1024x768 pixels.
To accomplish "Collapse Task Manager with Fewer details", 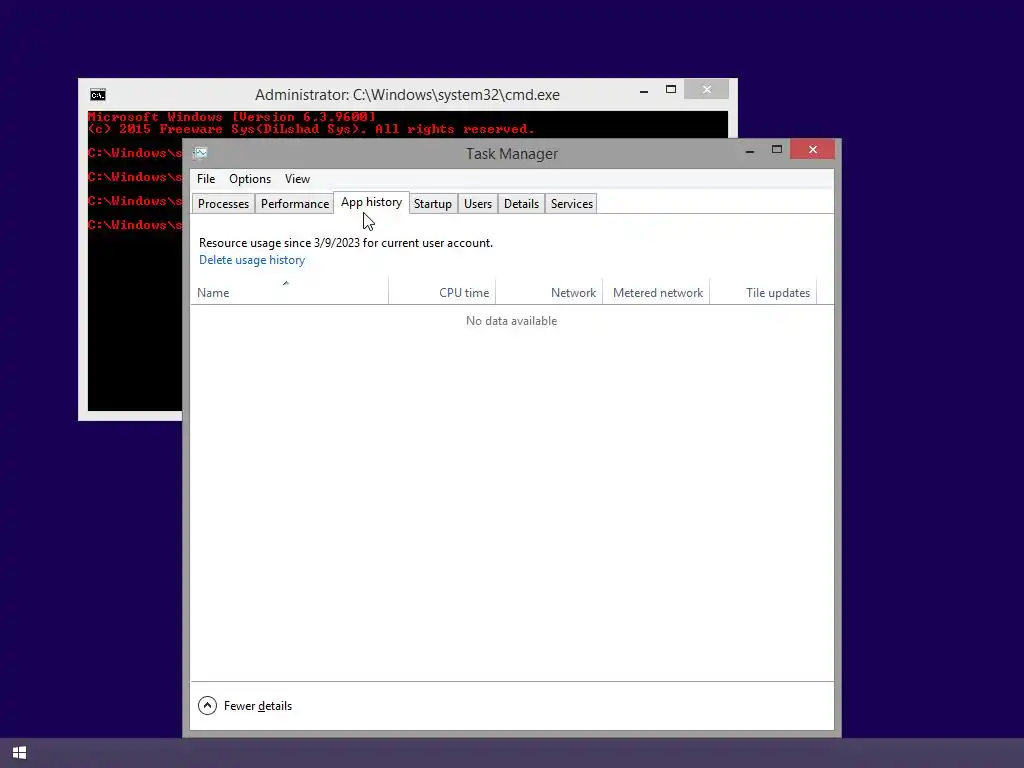I will click(245, 706).
